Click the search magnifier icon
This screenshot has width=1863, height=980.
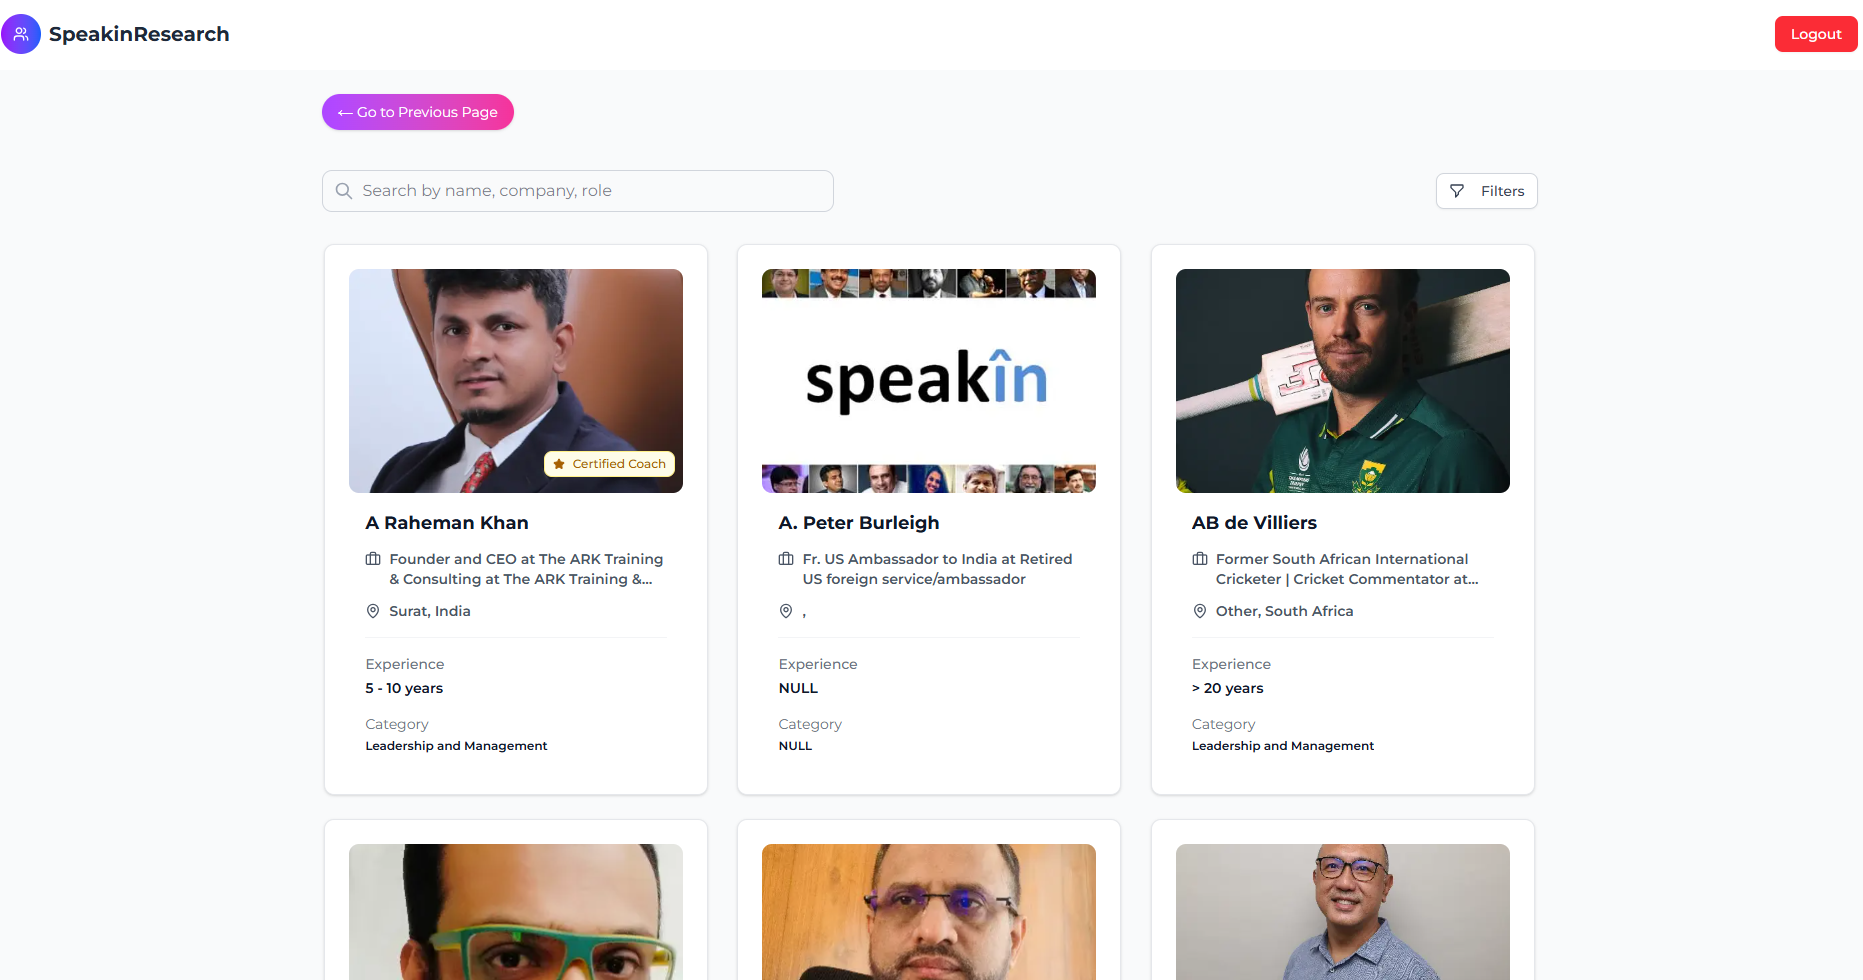pos(344,191)
